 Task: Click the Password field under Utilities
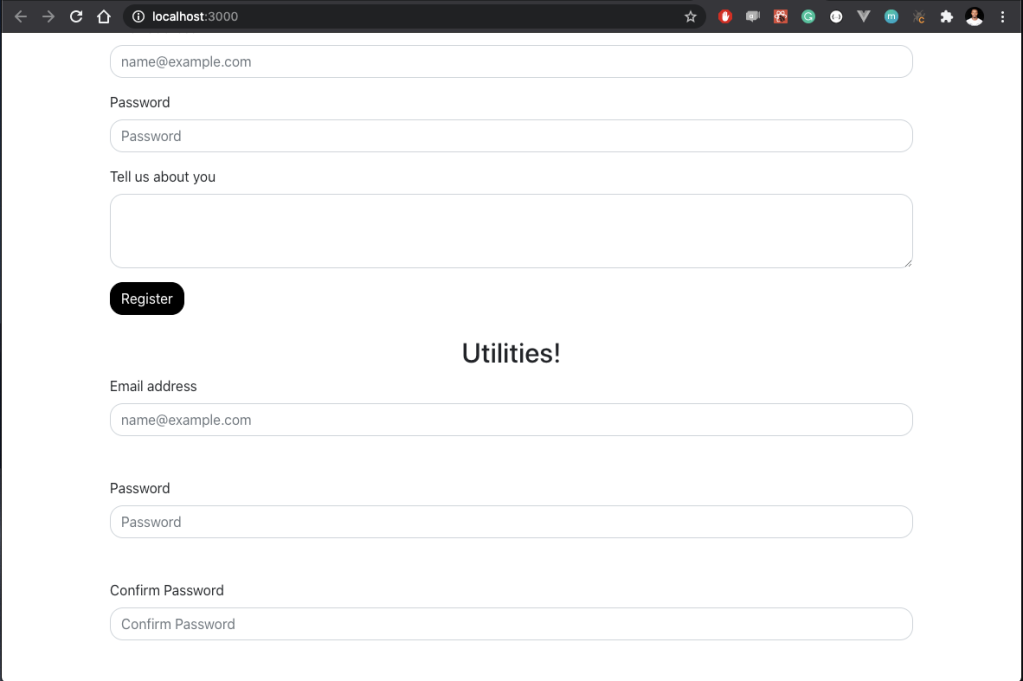tap(511, 521)
